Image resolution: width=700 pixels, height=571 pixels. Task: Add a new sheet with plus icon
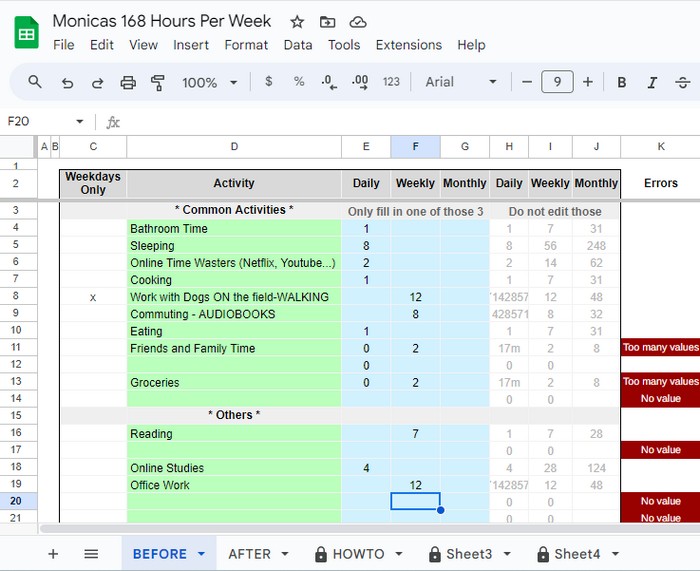53,554
